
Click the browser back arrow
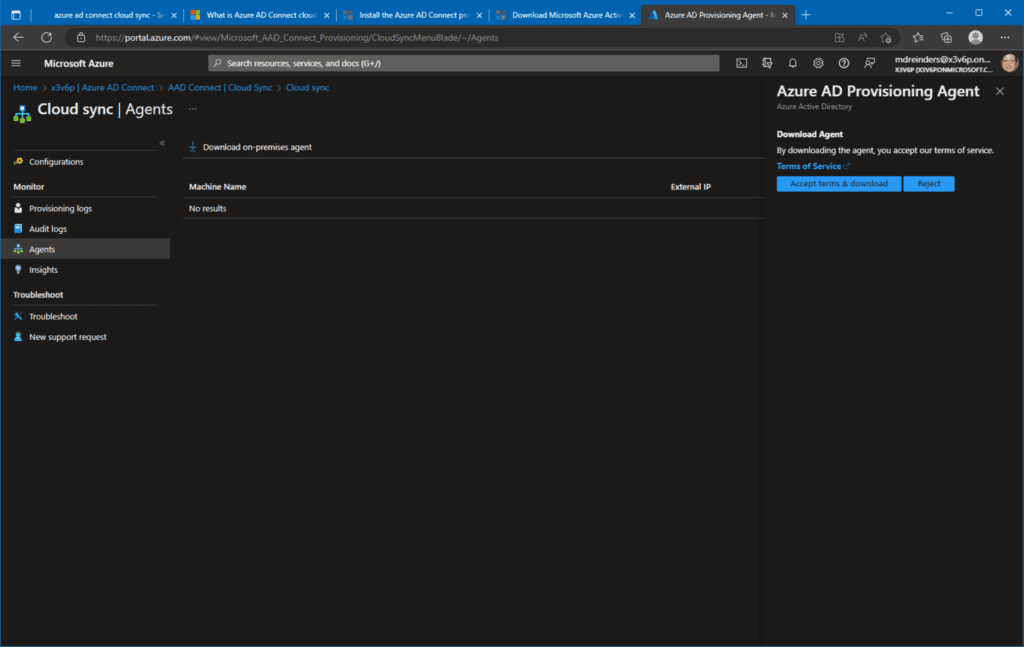(x=18, y=37)
